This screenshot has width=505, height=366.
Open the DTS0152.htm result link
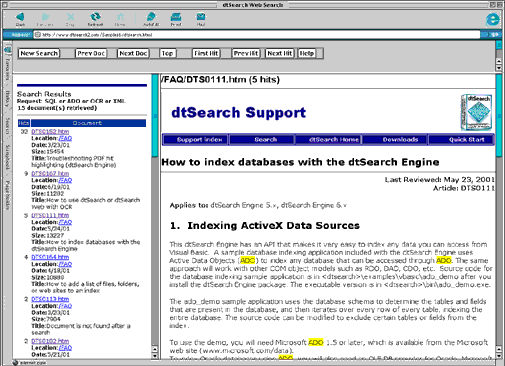(x=50, y=132)
